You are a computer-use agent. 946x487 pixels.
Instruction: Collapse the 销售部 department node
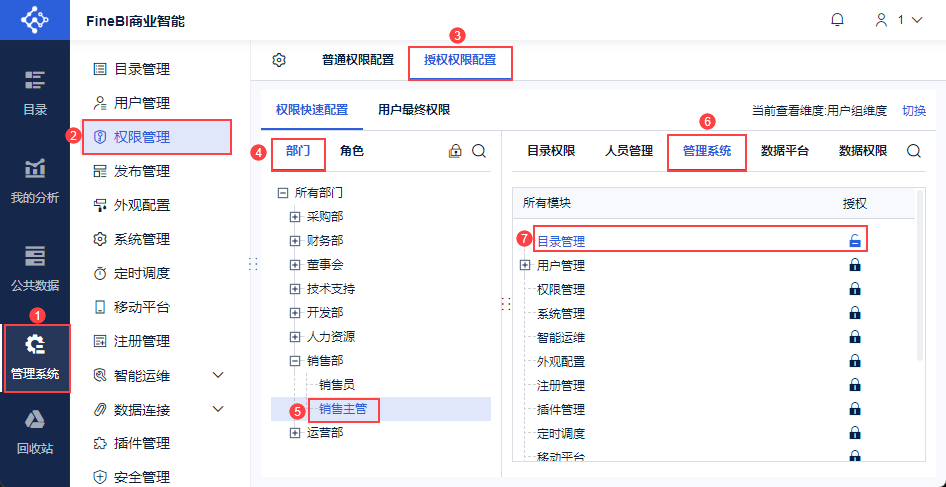click(295, 360)
